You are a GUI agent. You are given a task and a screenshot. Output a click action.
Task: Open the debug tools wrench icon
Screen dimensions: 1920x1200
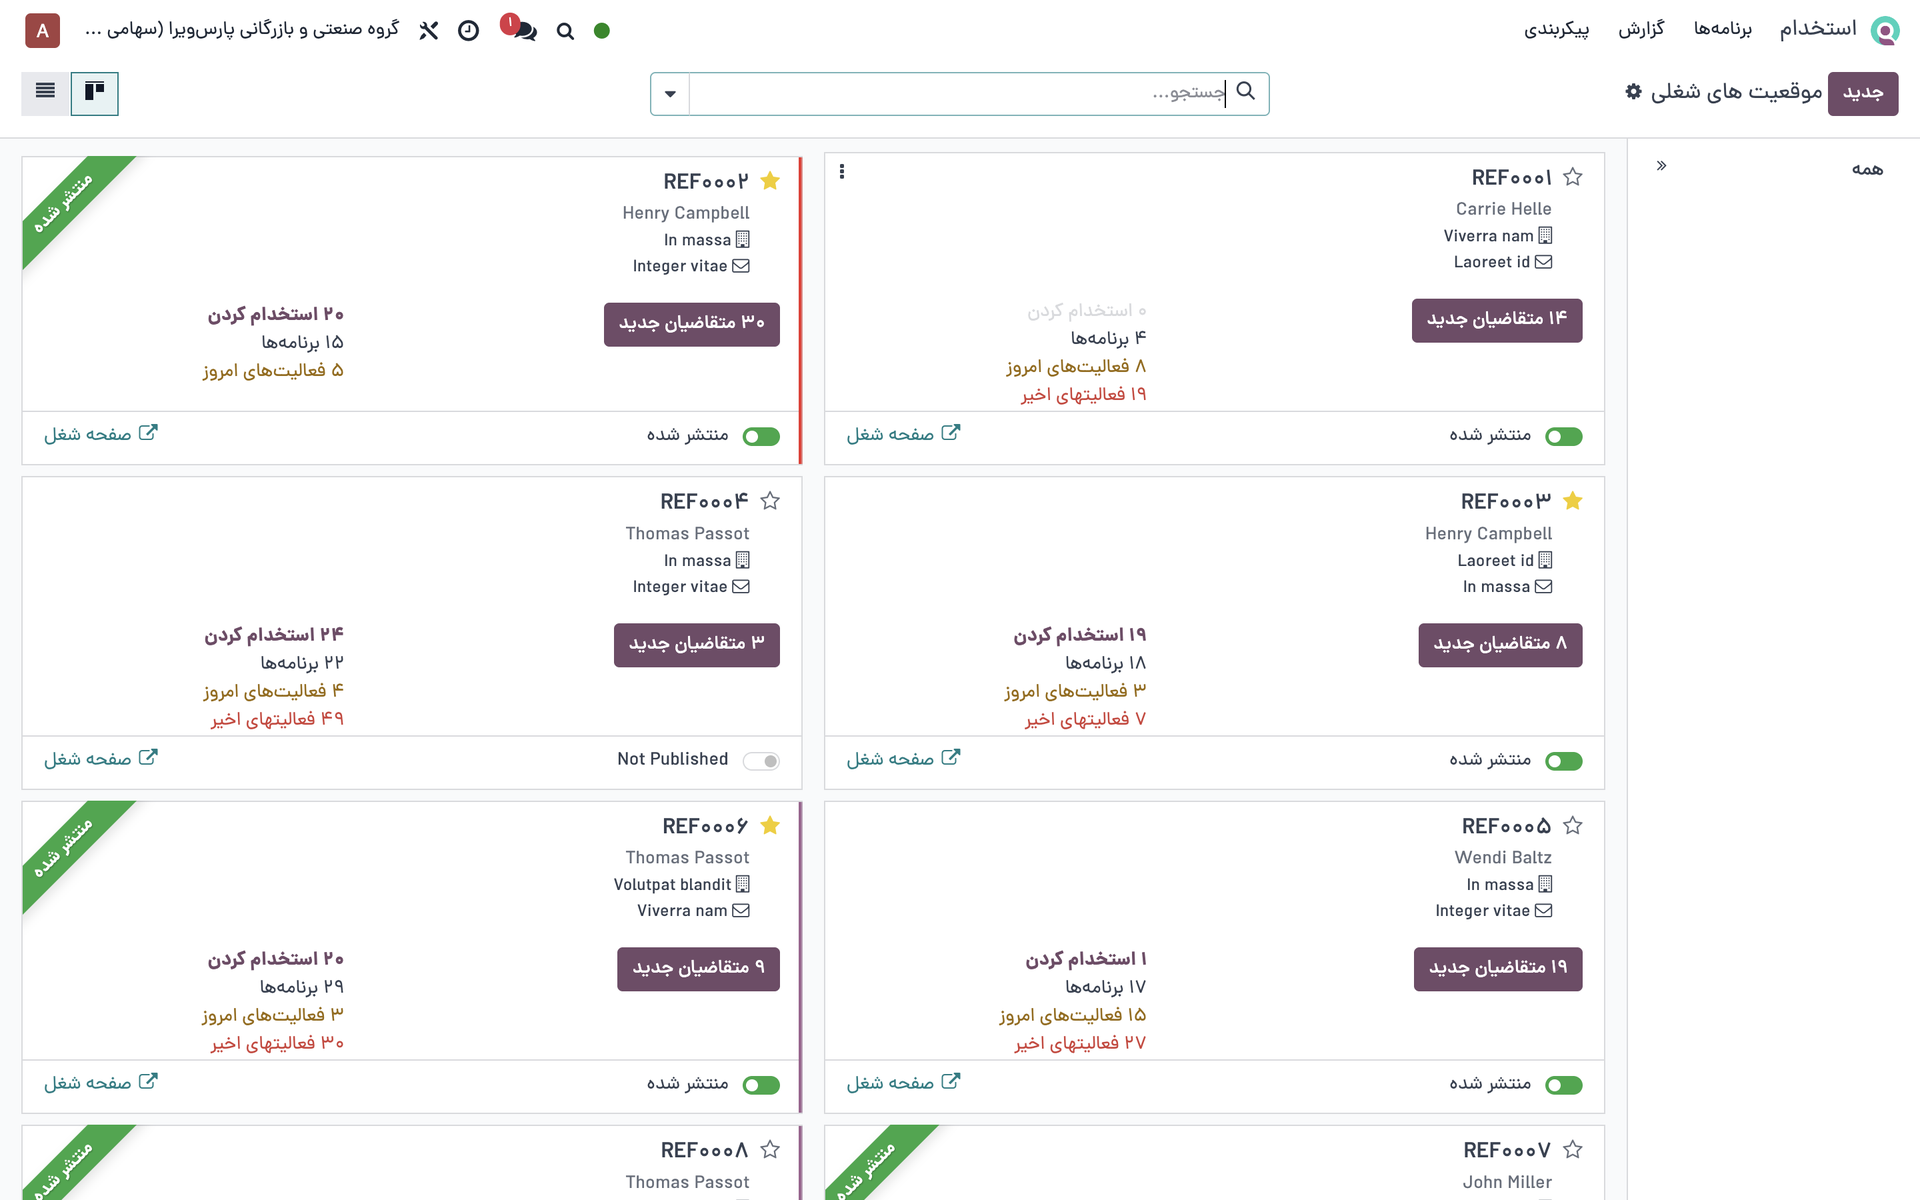pos(429,31)
